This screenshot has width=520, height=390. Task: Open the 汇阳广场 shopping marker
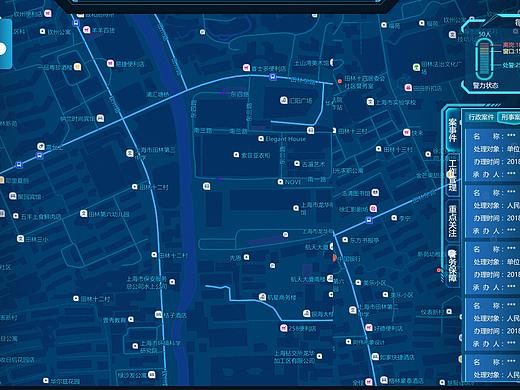point(284,100)
